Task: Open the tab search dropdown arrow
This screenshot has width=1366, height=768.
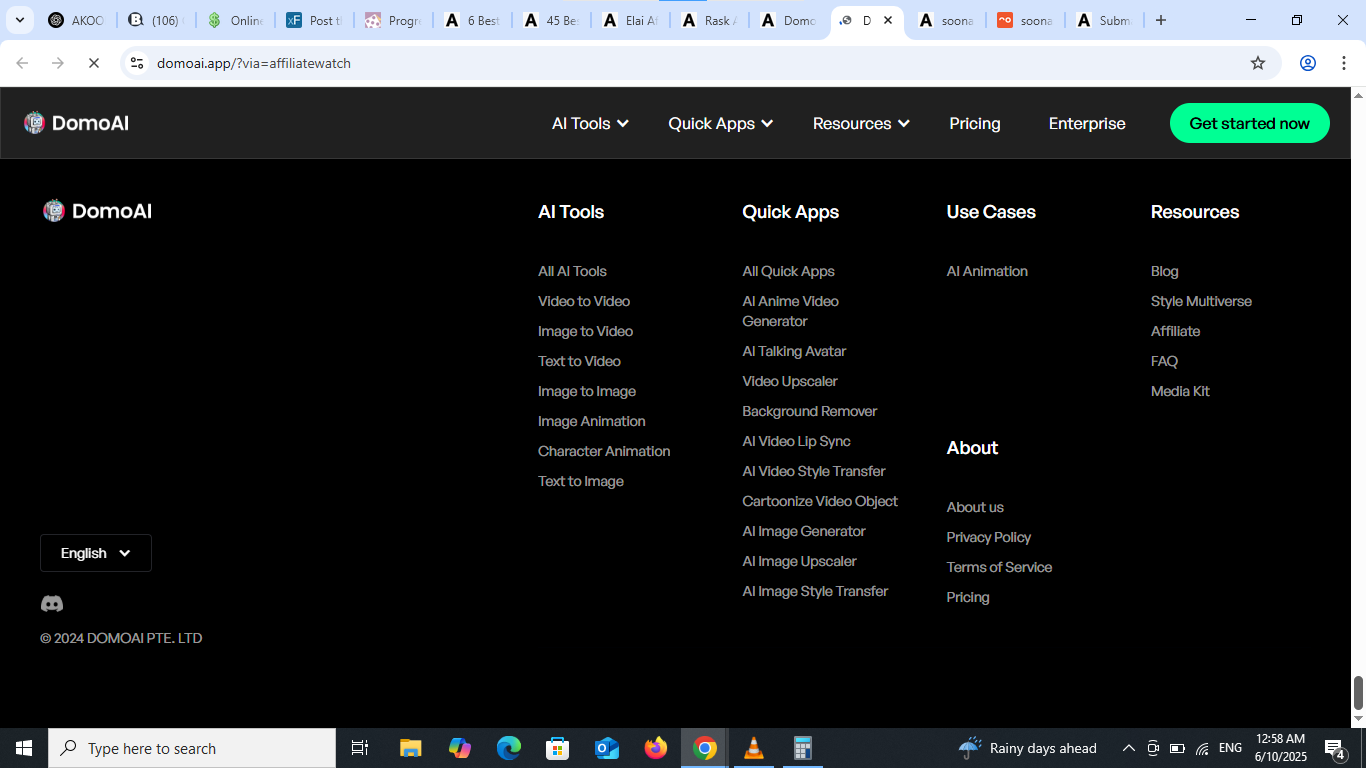Action: point(19,20)
